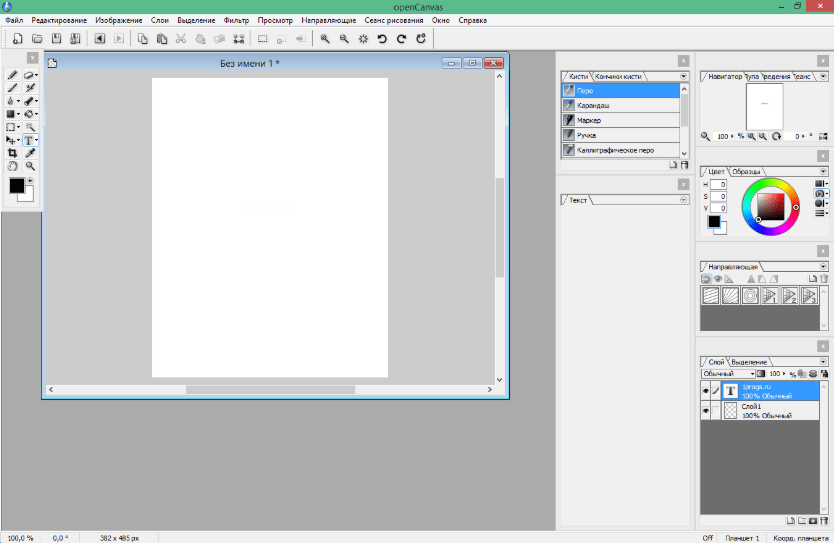Select the Crop tool
Screen dimensions: 835x545
pos(12,154)
